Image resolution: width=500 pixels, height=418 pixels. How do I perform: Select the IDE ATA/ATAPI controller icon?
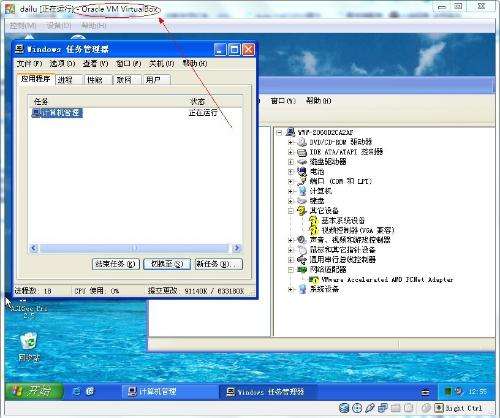coord(302,152)
